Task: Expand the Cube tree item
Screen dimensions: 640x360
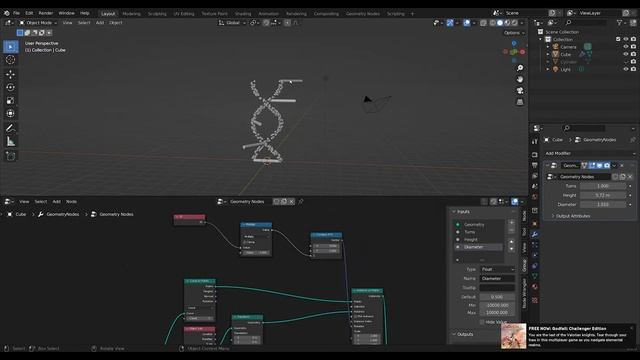Action: coord(548,54)
